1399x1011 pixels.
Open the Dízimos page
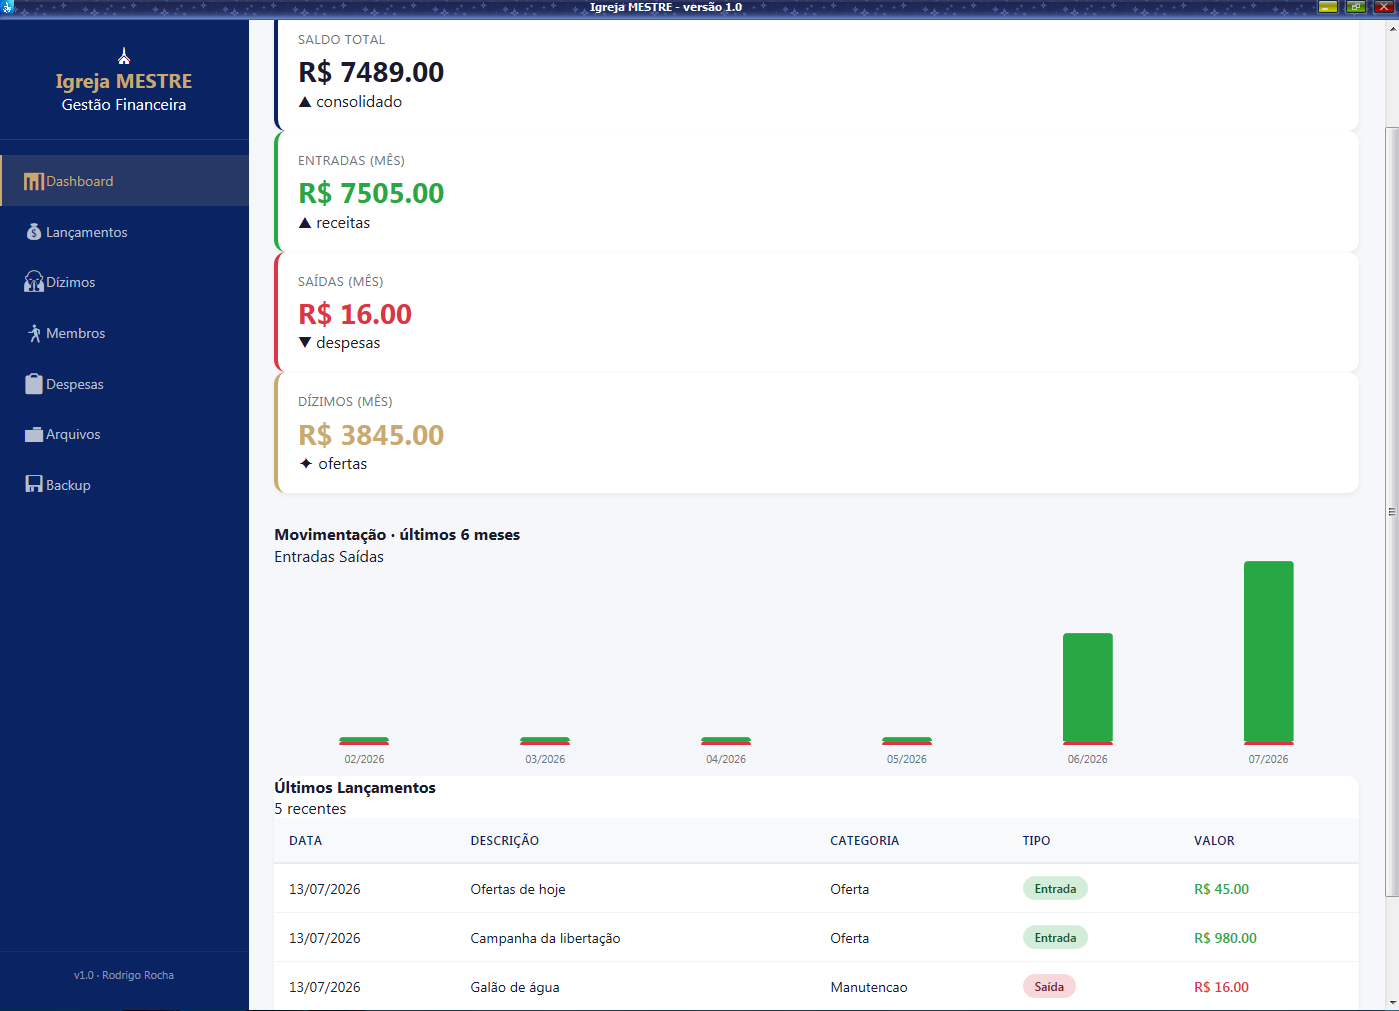pos(124,282)
